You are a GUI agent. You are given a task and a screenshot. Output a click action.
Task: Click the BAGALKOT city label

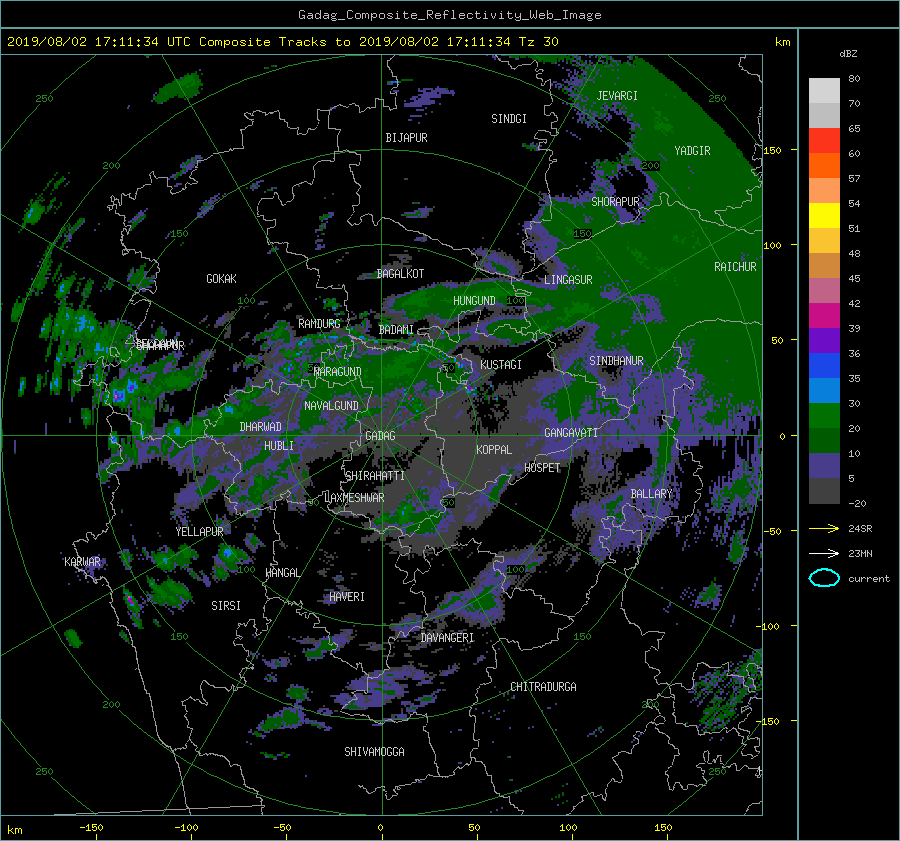click(400, 274)
